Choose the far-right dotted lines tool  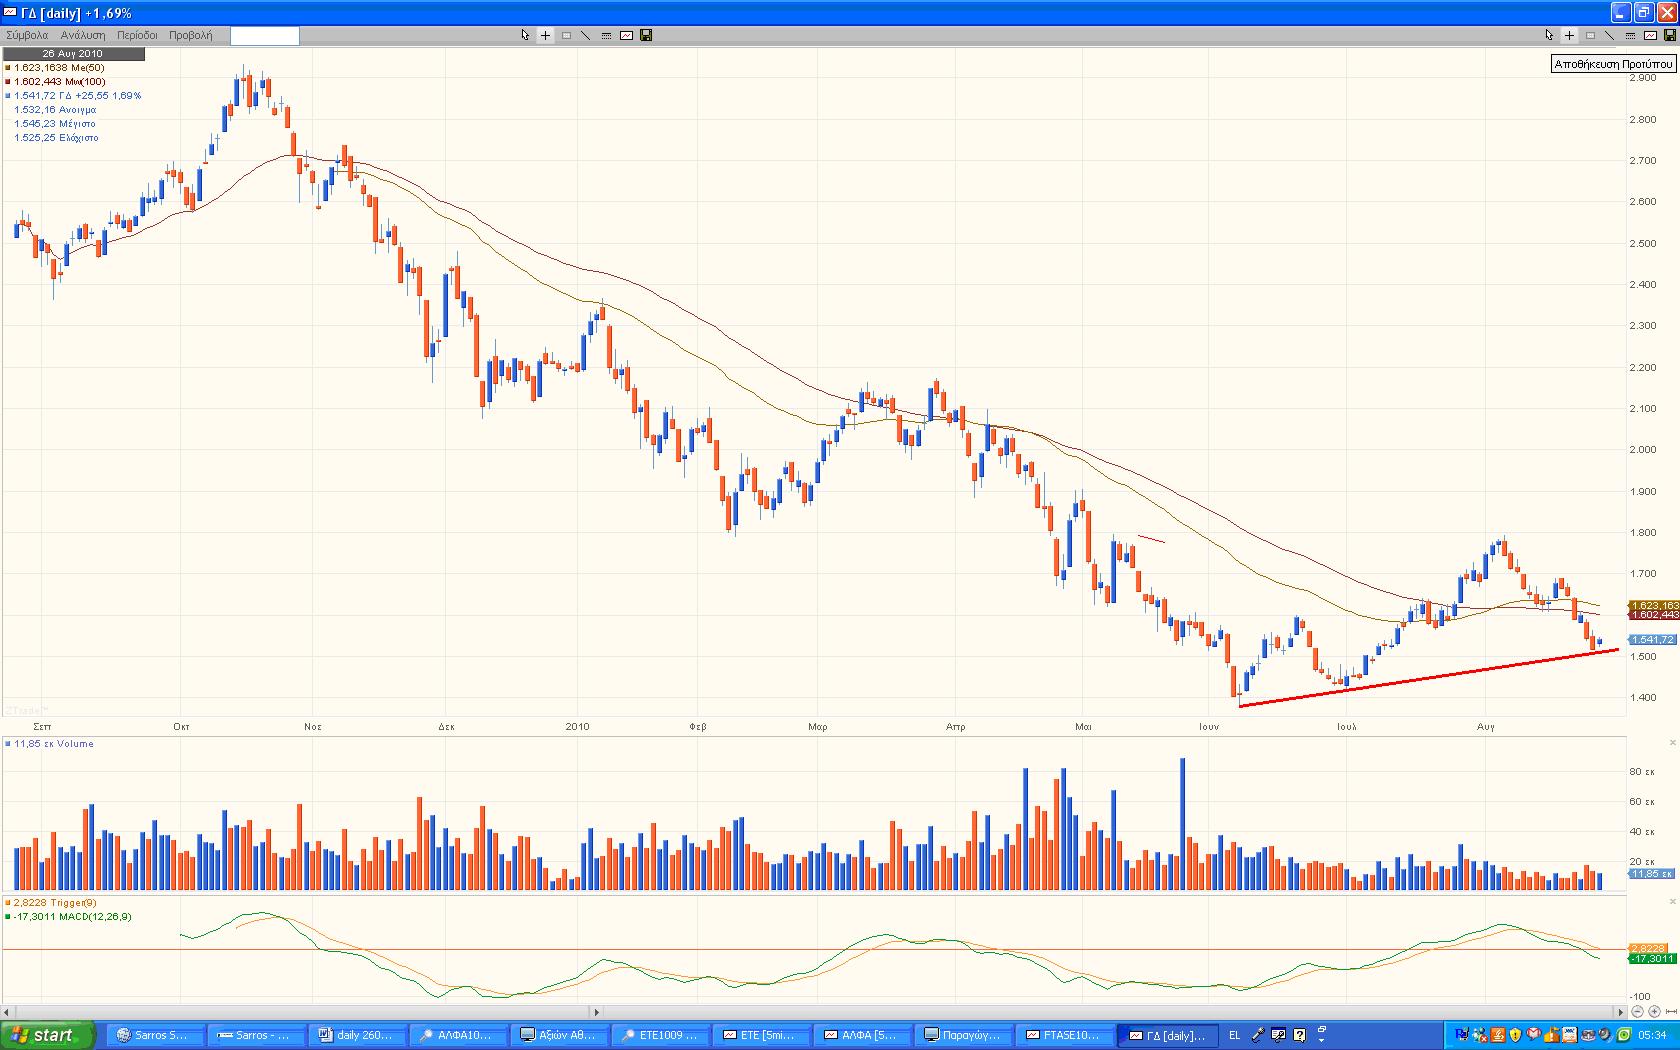(x=1630, y=35)
